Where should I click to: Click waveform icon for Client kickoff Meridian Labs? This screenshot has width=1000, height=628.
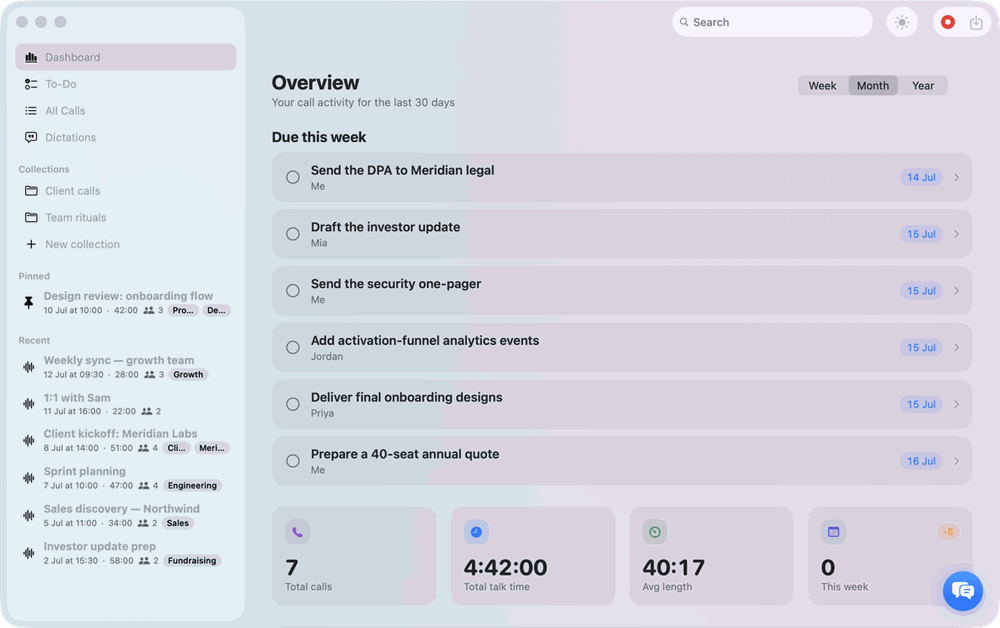tap(29, 441)
